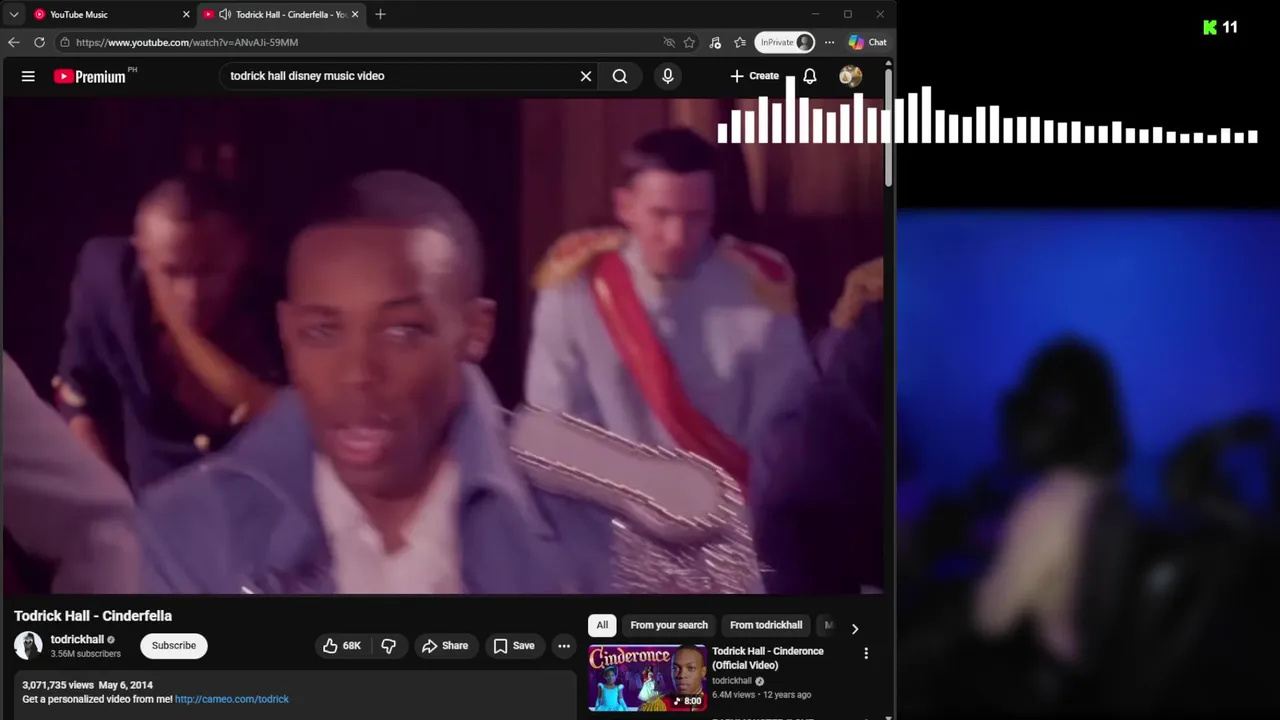Viewport: 1280px width, 720px height.
Task: Subscribe to todrickhall channel
Action: [x=174, y=646]
